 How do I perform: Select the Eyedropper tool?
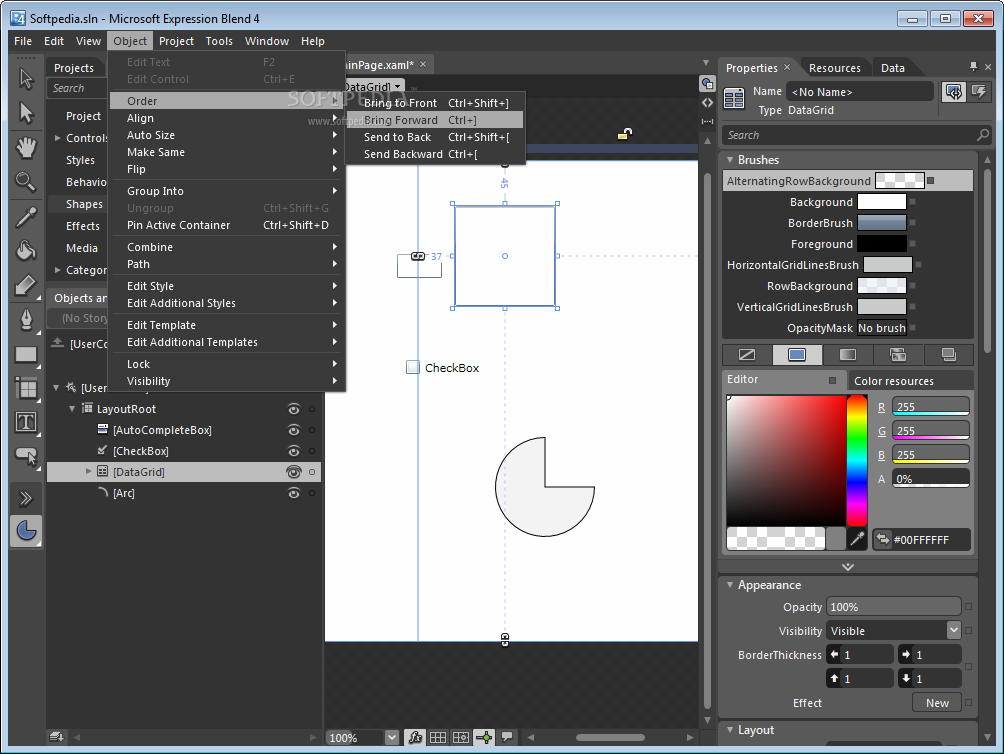pyautogui.click(x=26, y=217)
